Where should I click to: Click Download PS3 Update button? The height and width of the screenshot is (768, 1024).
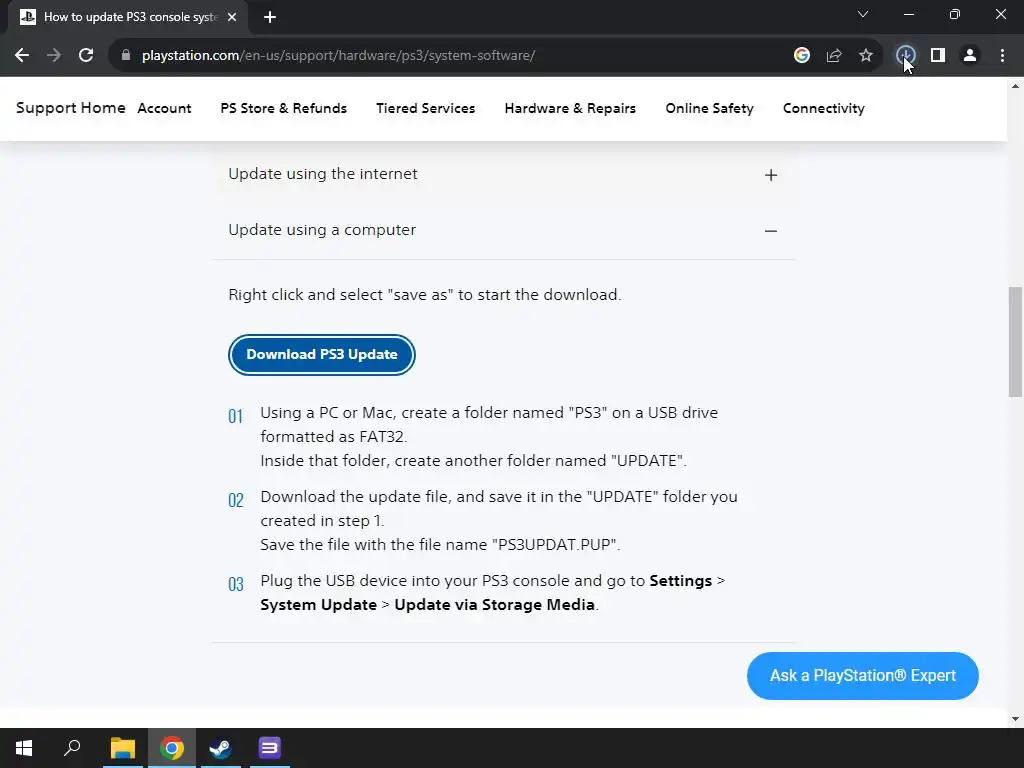coord(322,355)
